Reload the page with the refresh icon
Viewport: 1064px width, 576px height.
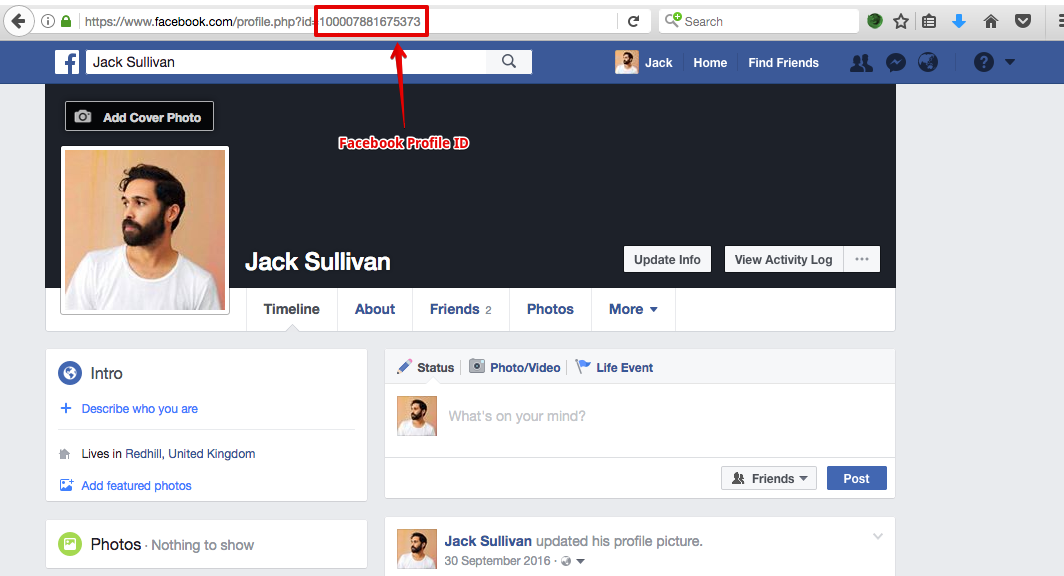tap(633, 21)
